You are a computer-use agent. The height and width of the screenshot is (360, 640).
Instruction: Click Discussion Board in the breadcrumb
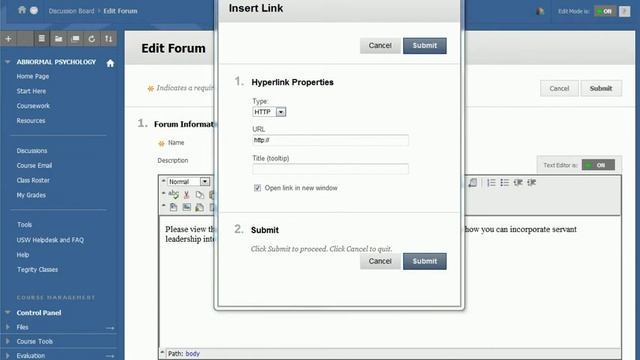pos(71,11)
